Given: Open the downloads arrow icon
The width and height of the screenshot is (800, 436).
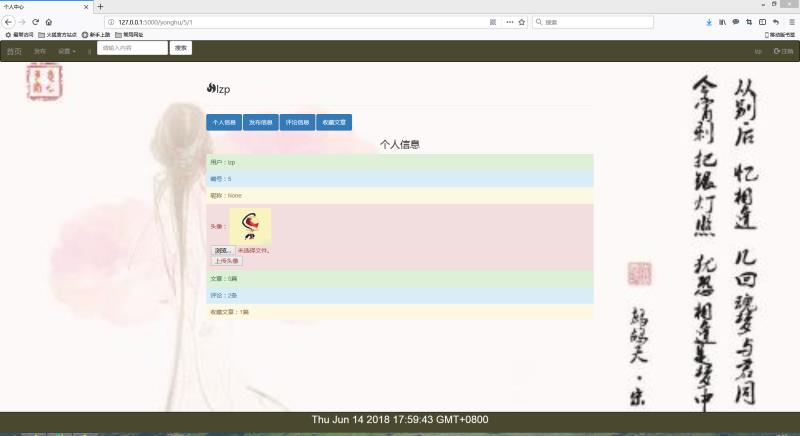Looking at the screenshot, I should (x=709, y=22).
